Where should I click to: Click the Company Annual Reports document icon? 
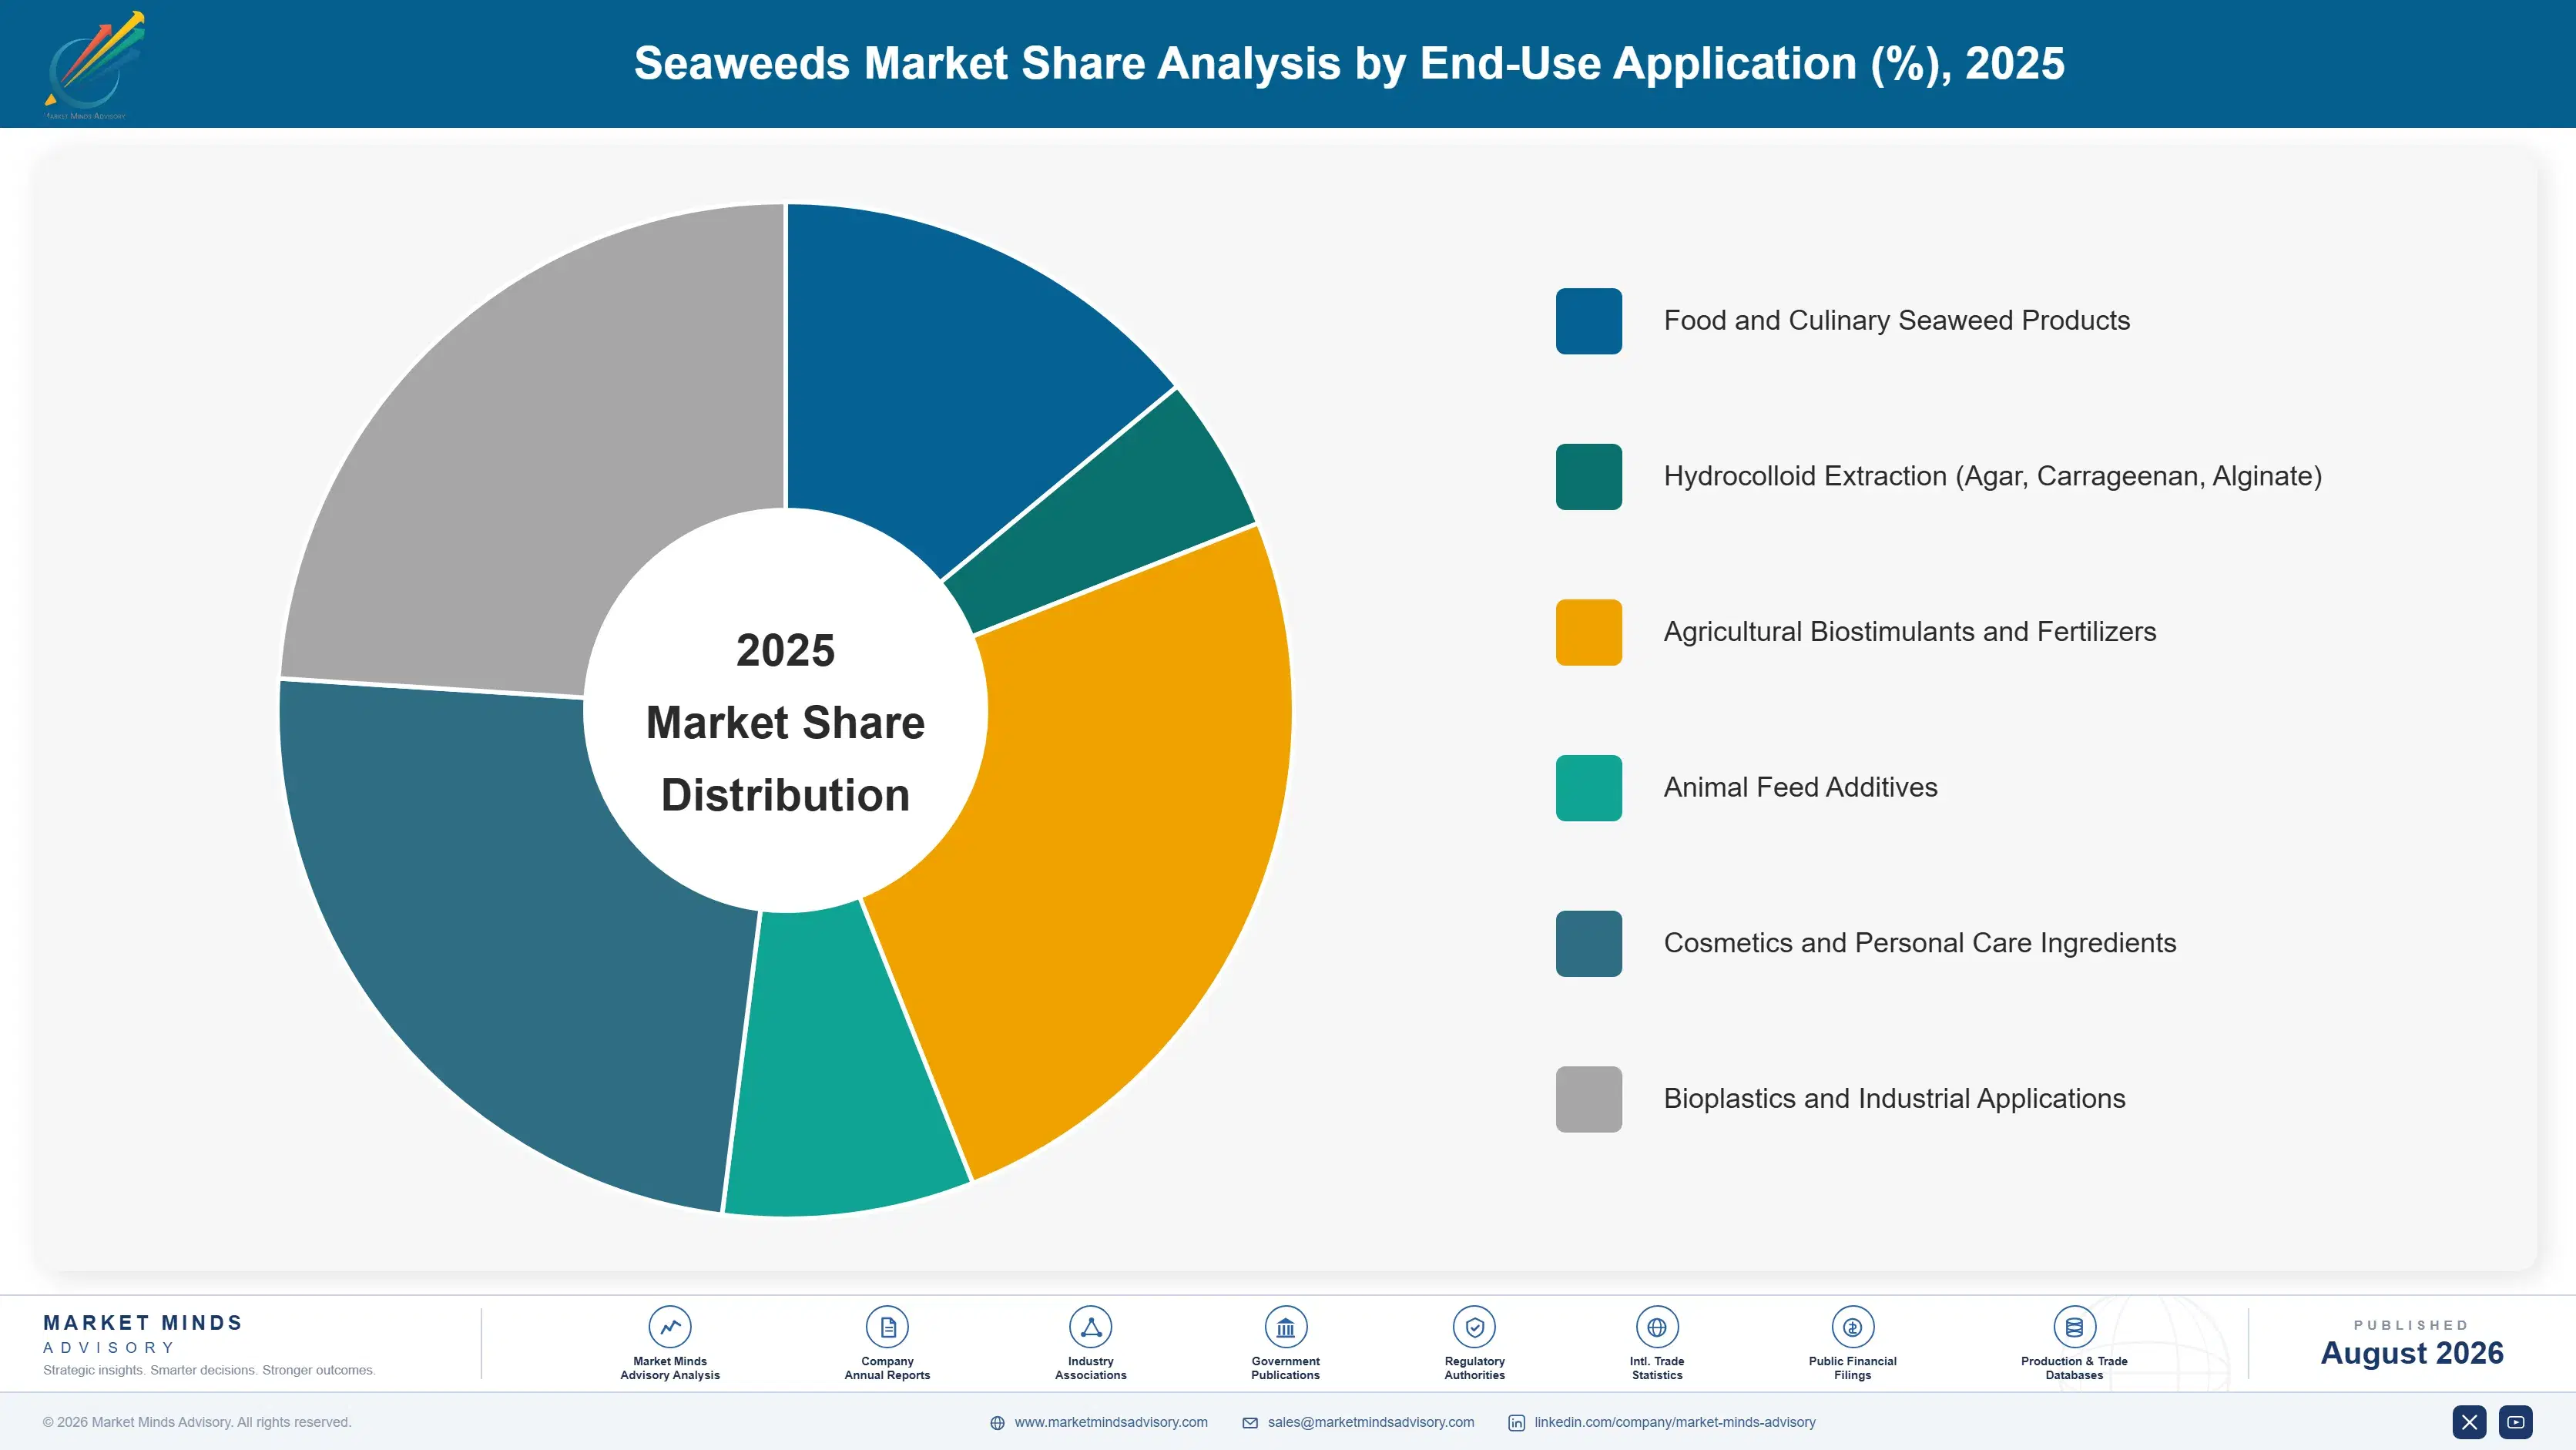tap(887, 1327)
